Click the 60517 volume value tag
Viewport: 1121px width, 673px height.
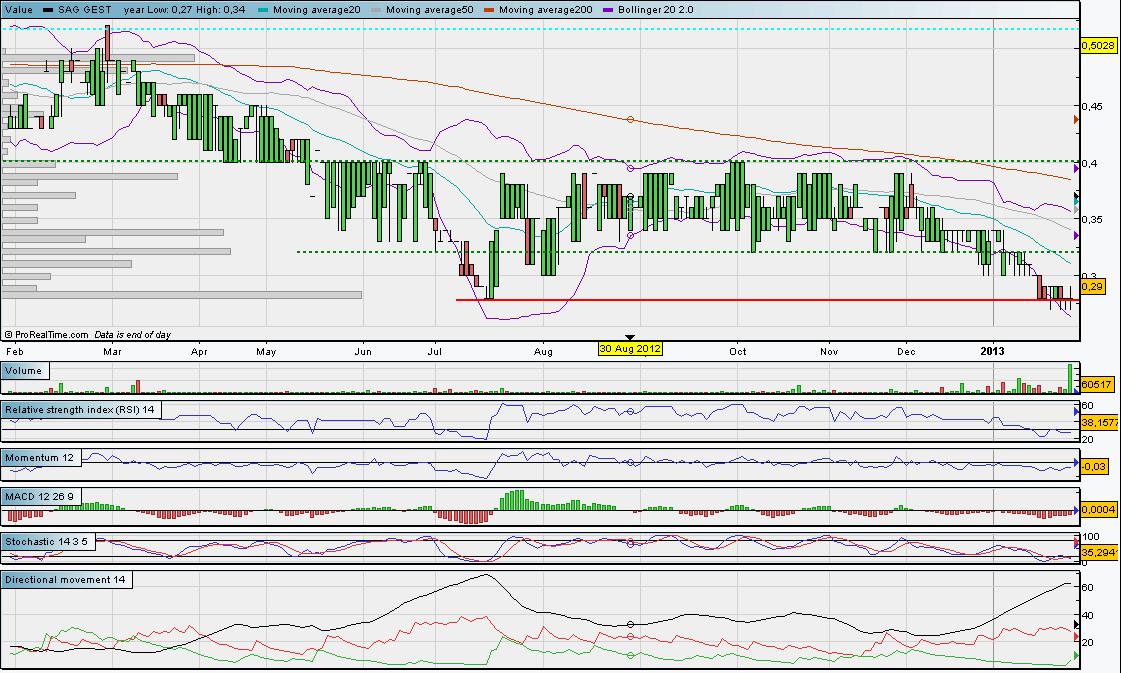pyautogui.click(x=1097, y=384)
